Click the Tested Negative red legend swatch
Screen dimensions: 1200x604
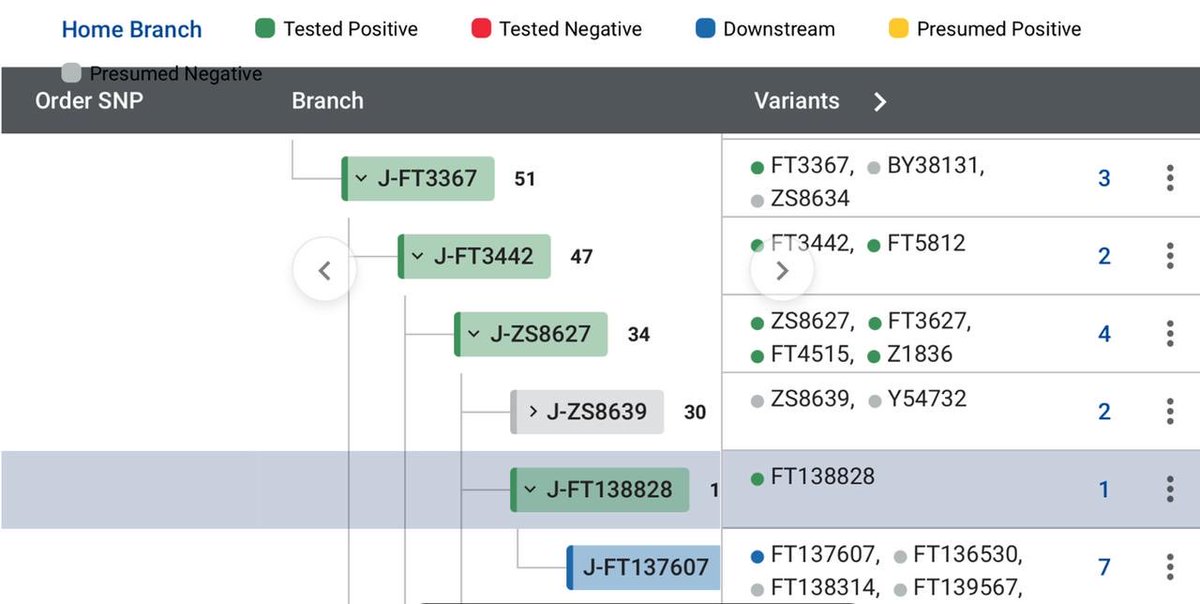[481, 28]
